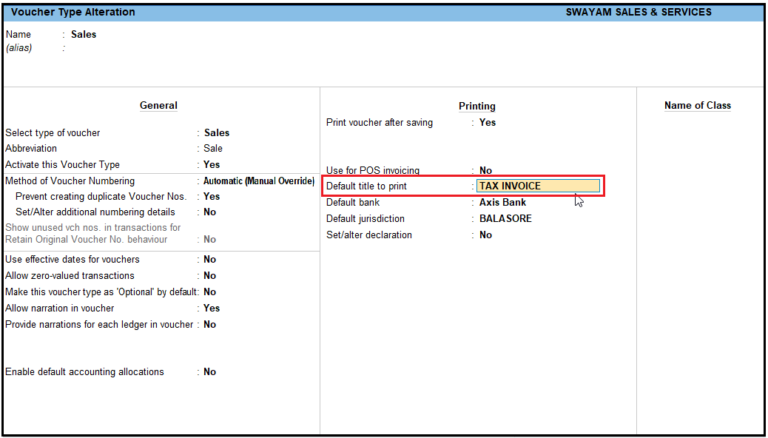768x438 pixels.
Task: Select type of voucher value Sales
Action: click(x=217, y=133)
